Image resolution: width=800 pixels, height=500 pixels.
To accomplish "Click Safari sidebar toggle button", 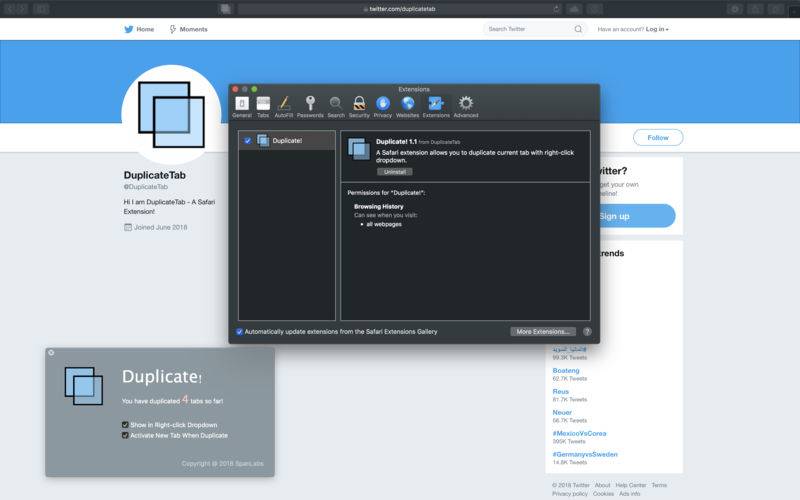I will click(41, 9).
